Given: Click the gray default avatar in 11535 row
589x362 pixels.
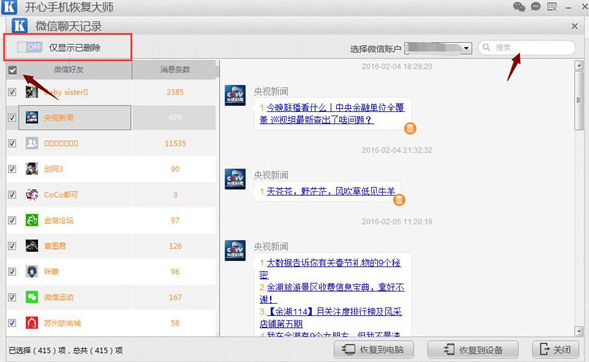Looking at the screenshot, I should pyautogui.click(x=32, y=143).
